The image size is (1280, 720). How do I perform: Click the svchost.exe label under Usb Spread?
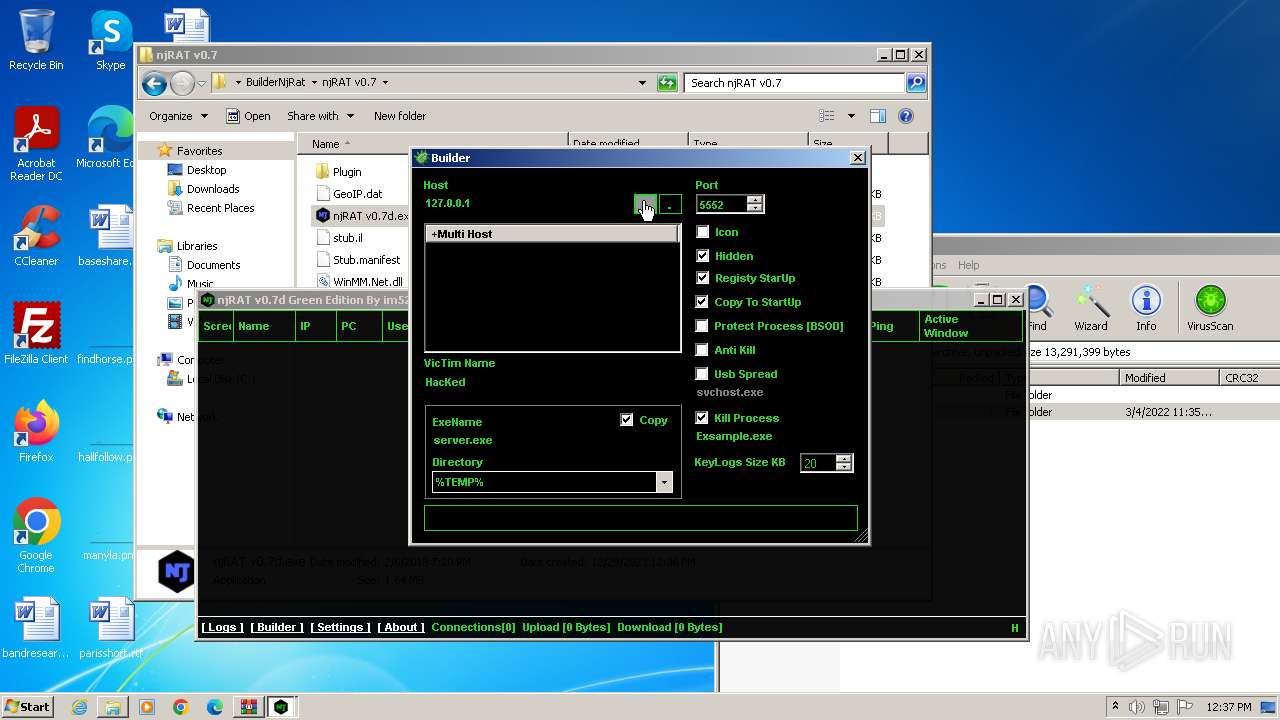729,392
